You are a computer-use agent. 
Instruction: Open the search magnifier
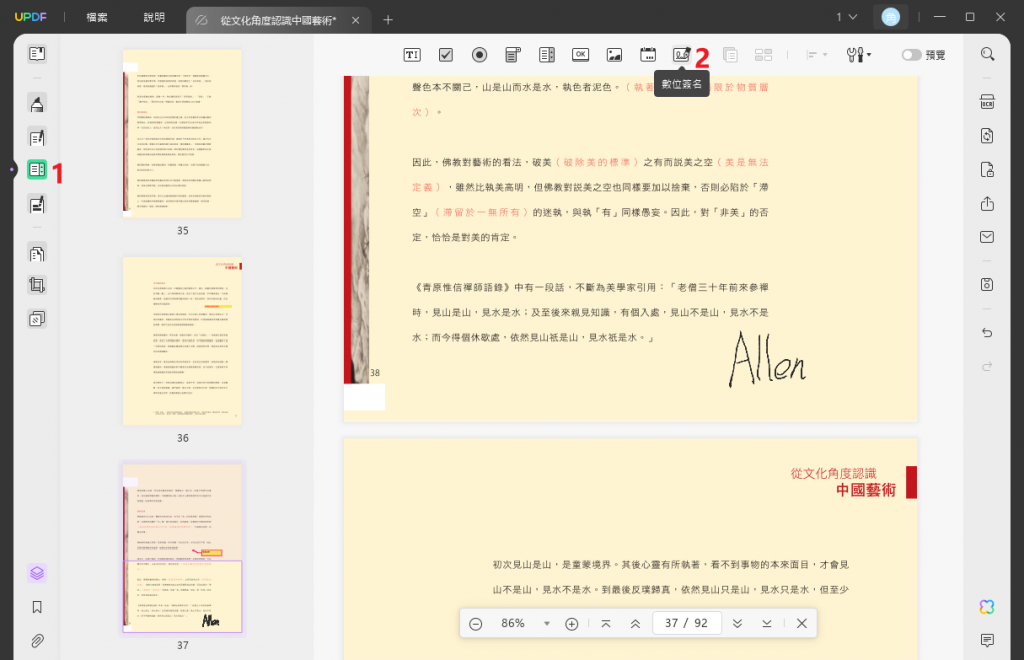987,54
